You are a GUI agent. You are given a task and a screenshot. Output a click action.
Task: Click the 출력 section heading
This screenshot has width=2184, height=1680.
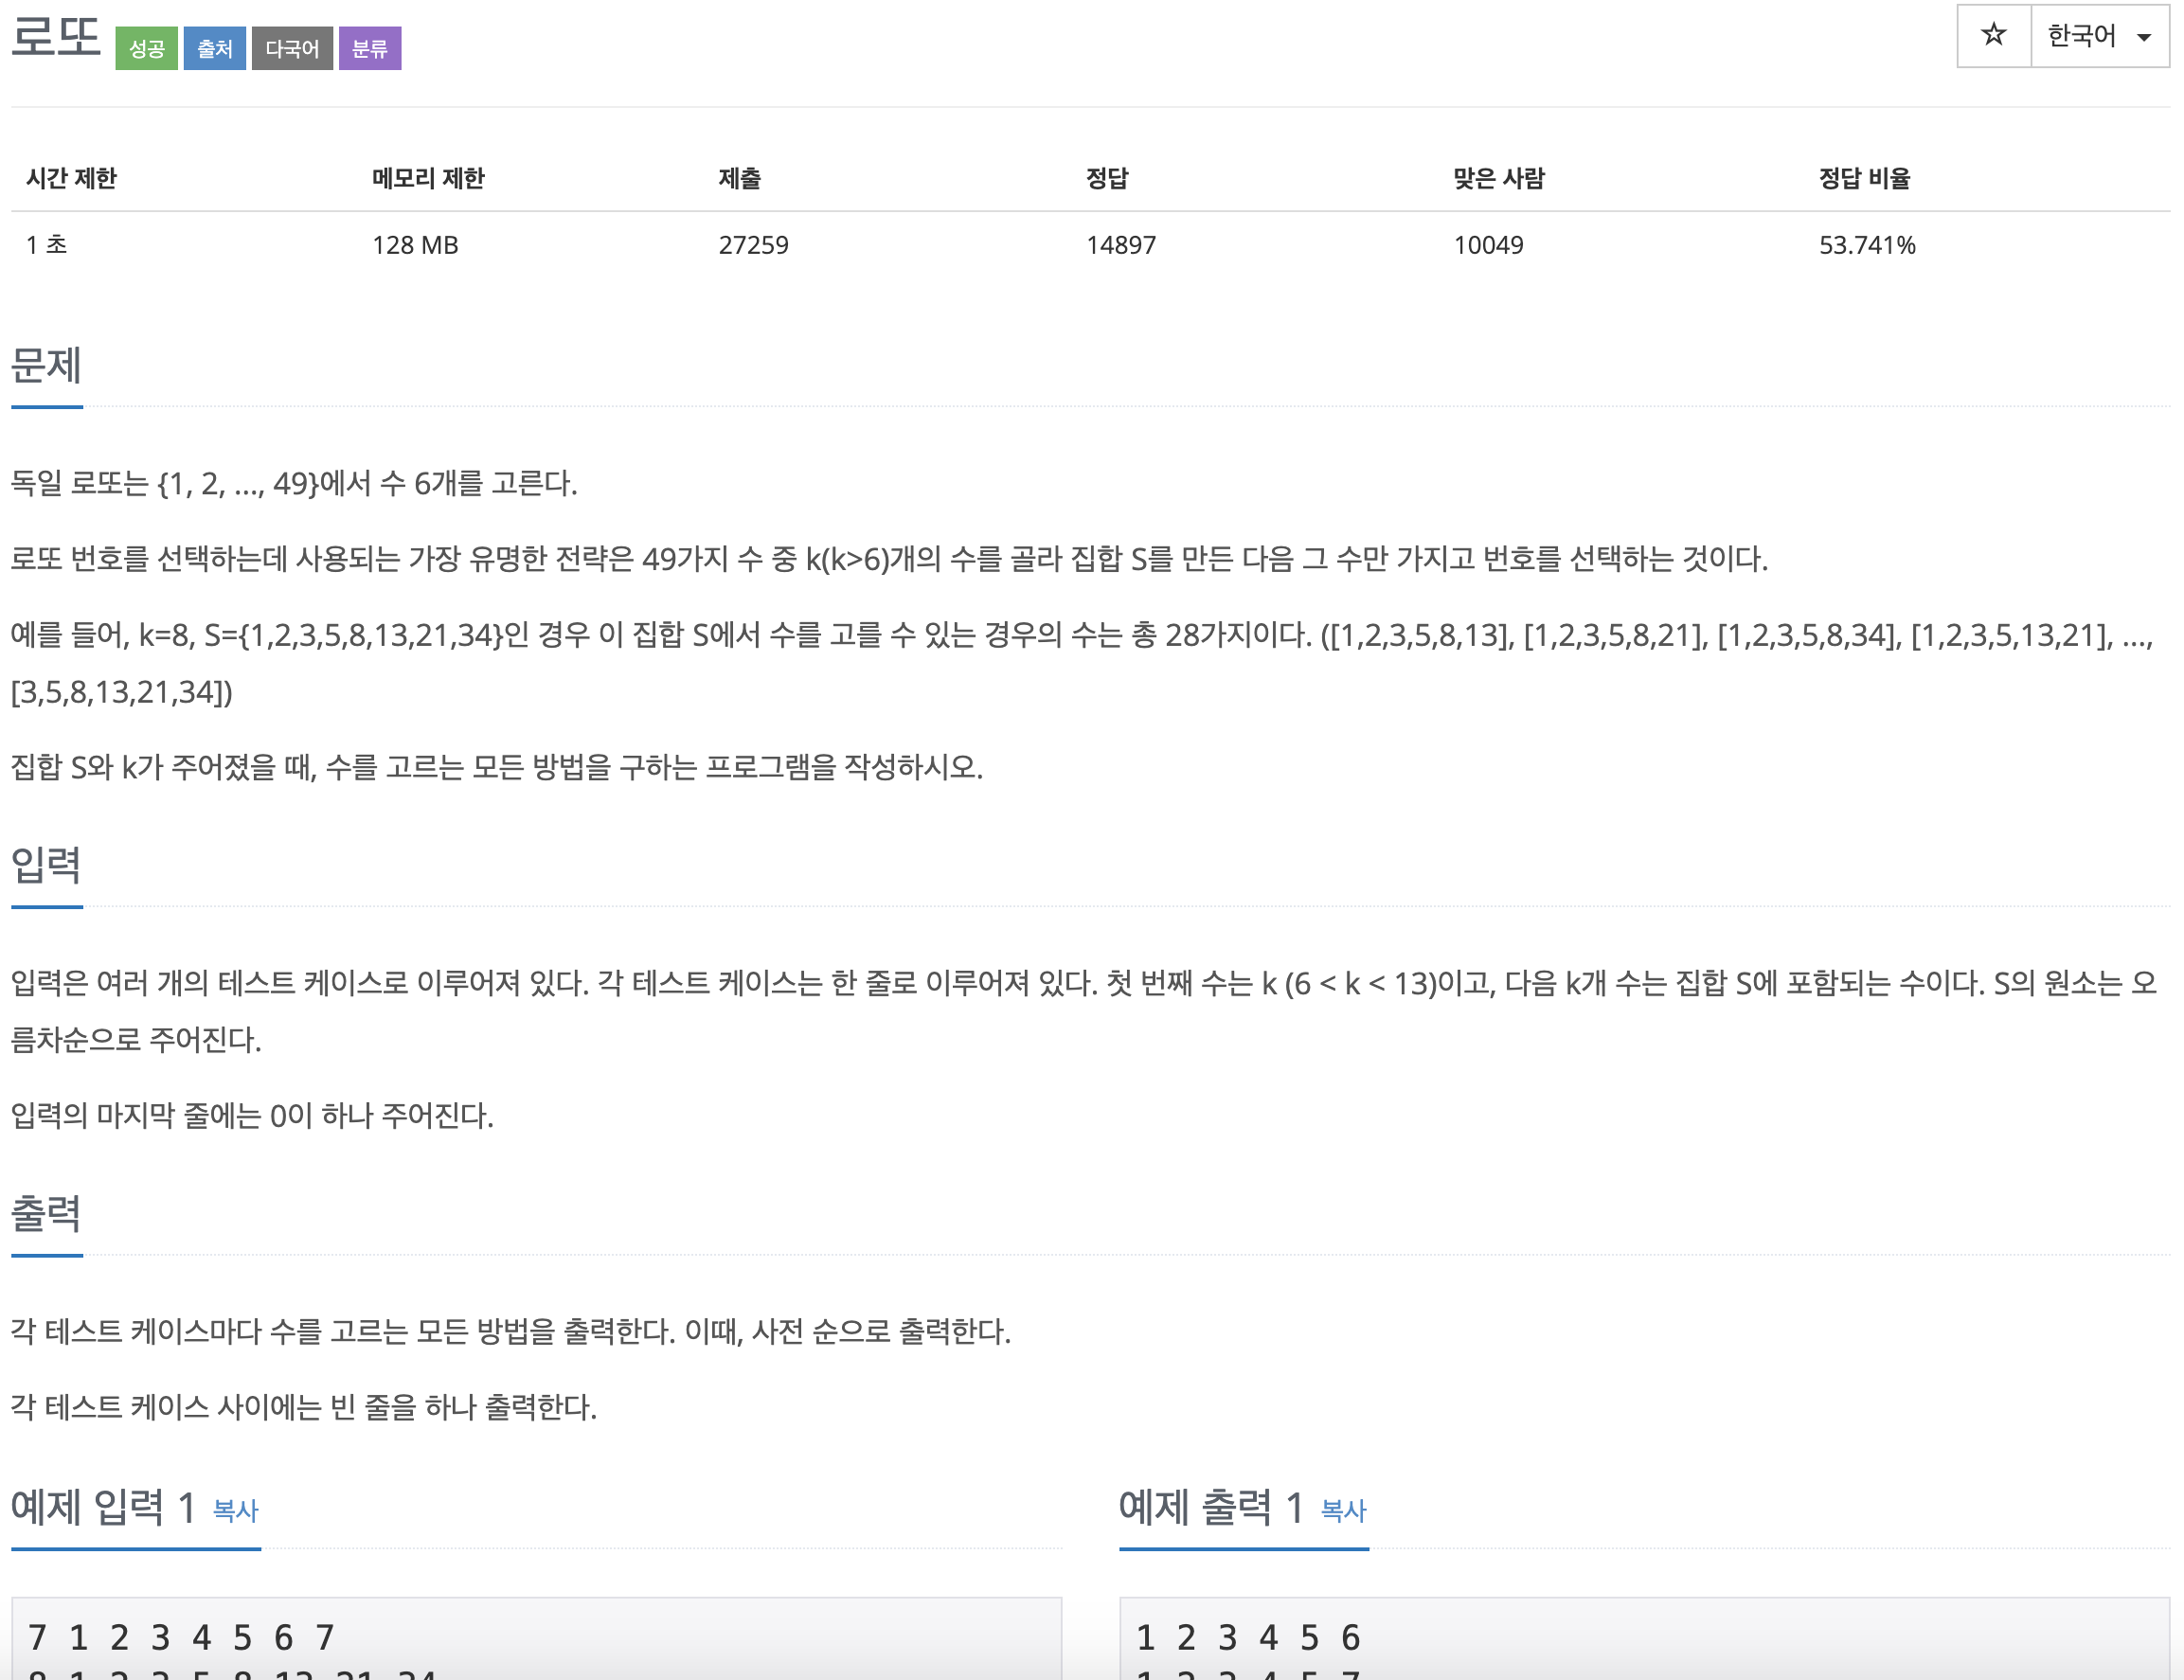tap(46, 1213)
